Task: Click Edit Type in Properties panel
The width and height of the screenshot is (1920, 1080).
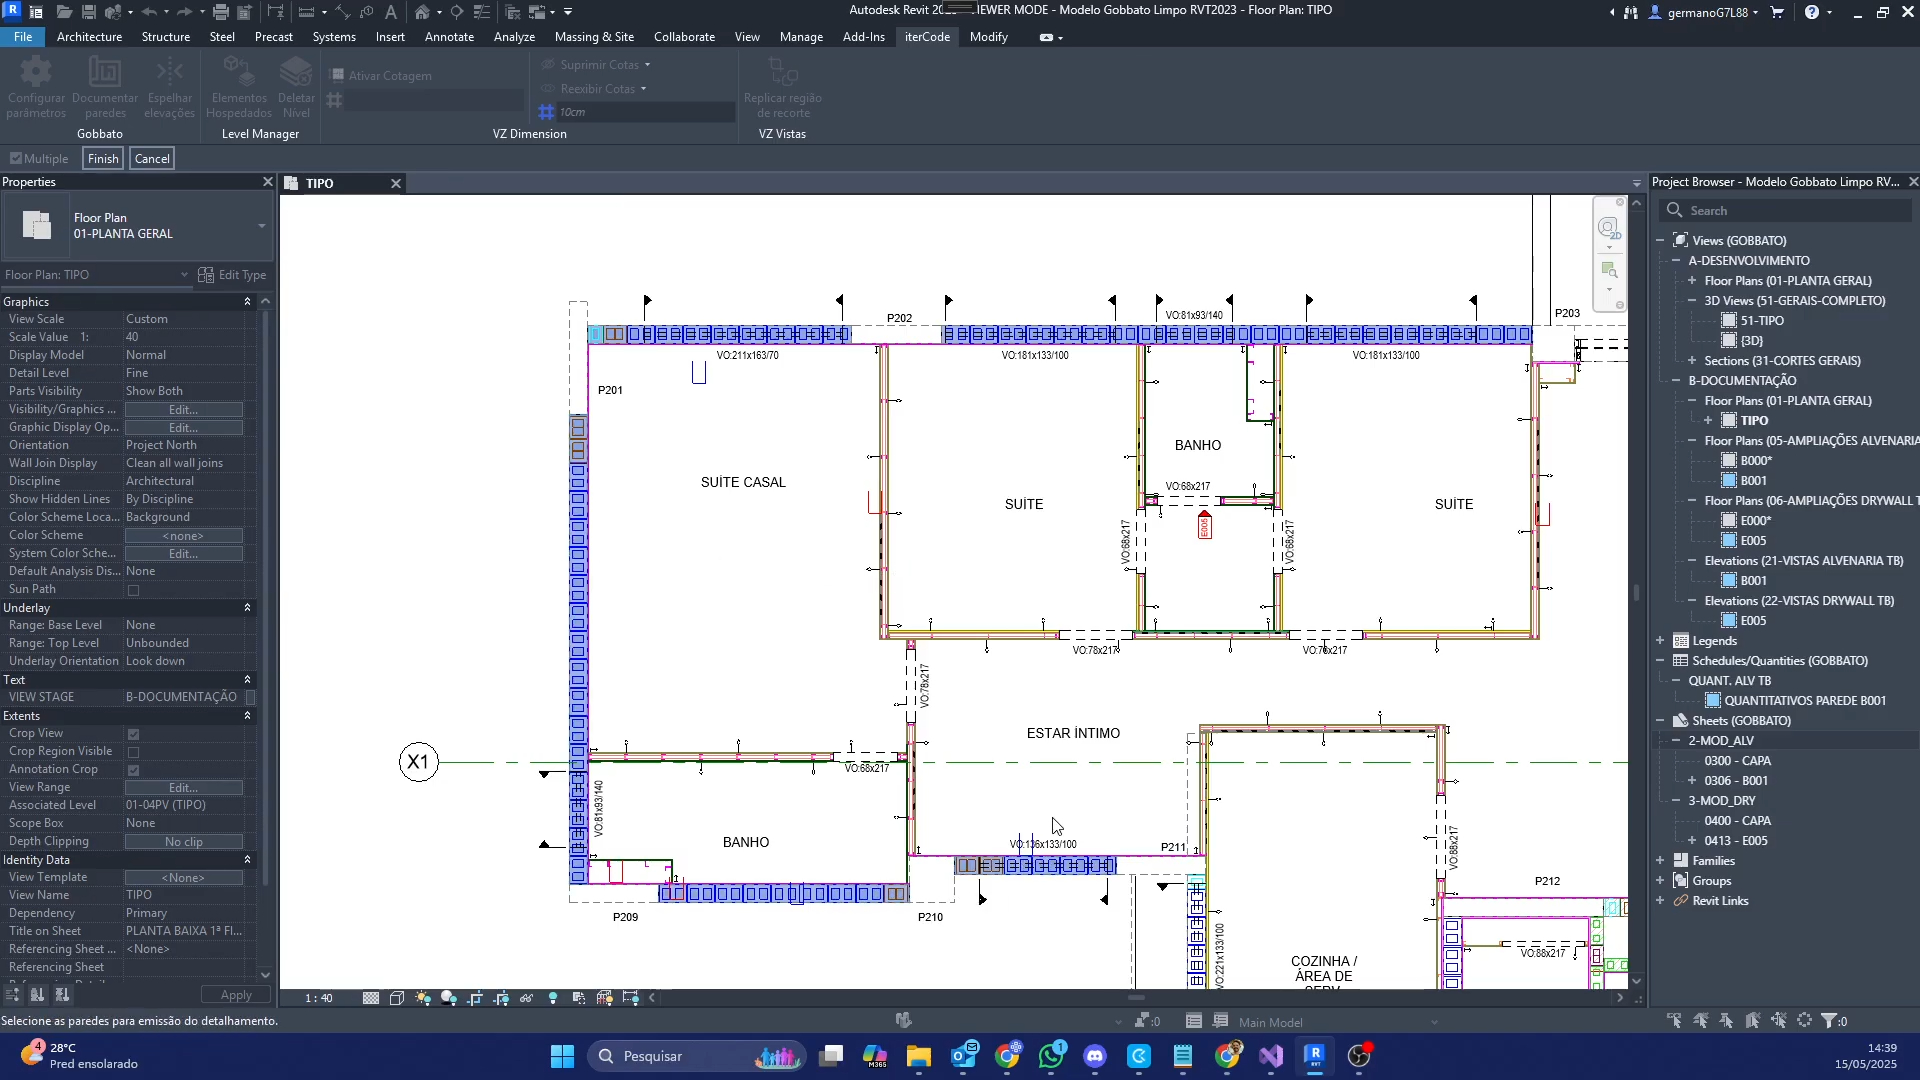Action: (232, 275)
